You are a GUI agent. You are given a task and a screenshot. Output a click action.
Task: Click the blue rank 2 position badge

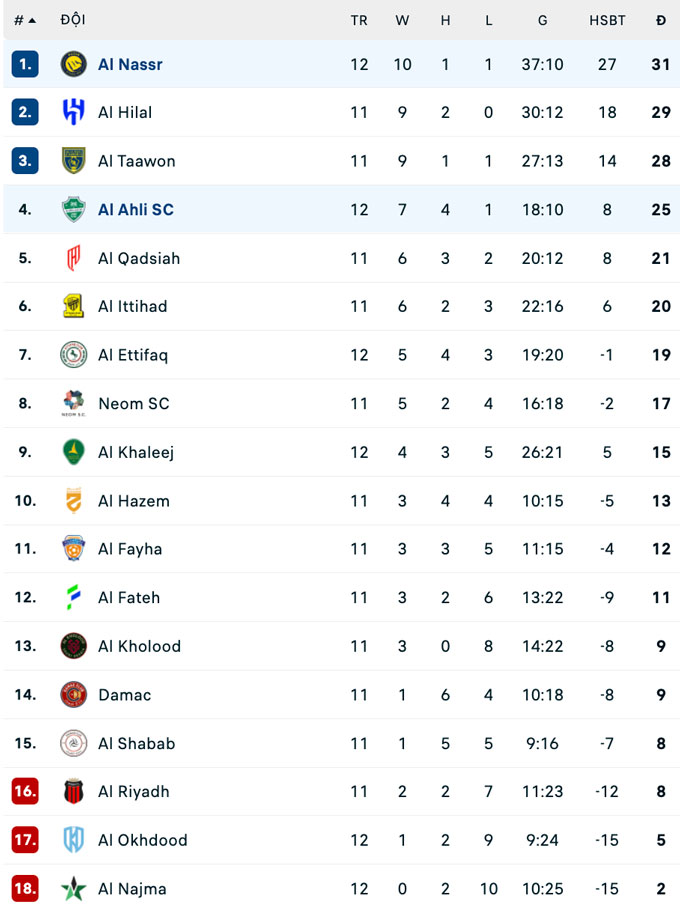[25, 112]
